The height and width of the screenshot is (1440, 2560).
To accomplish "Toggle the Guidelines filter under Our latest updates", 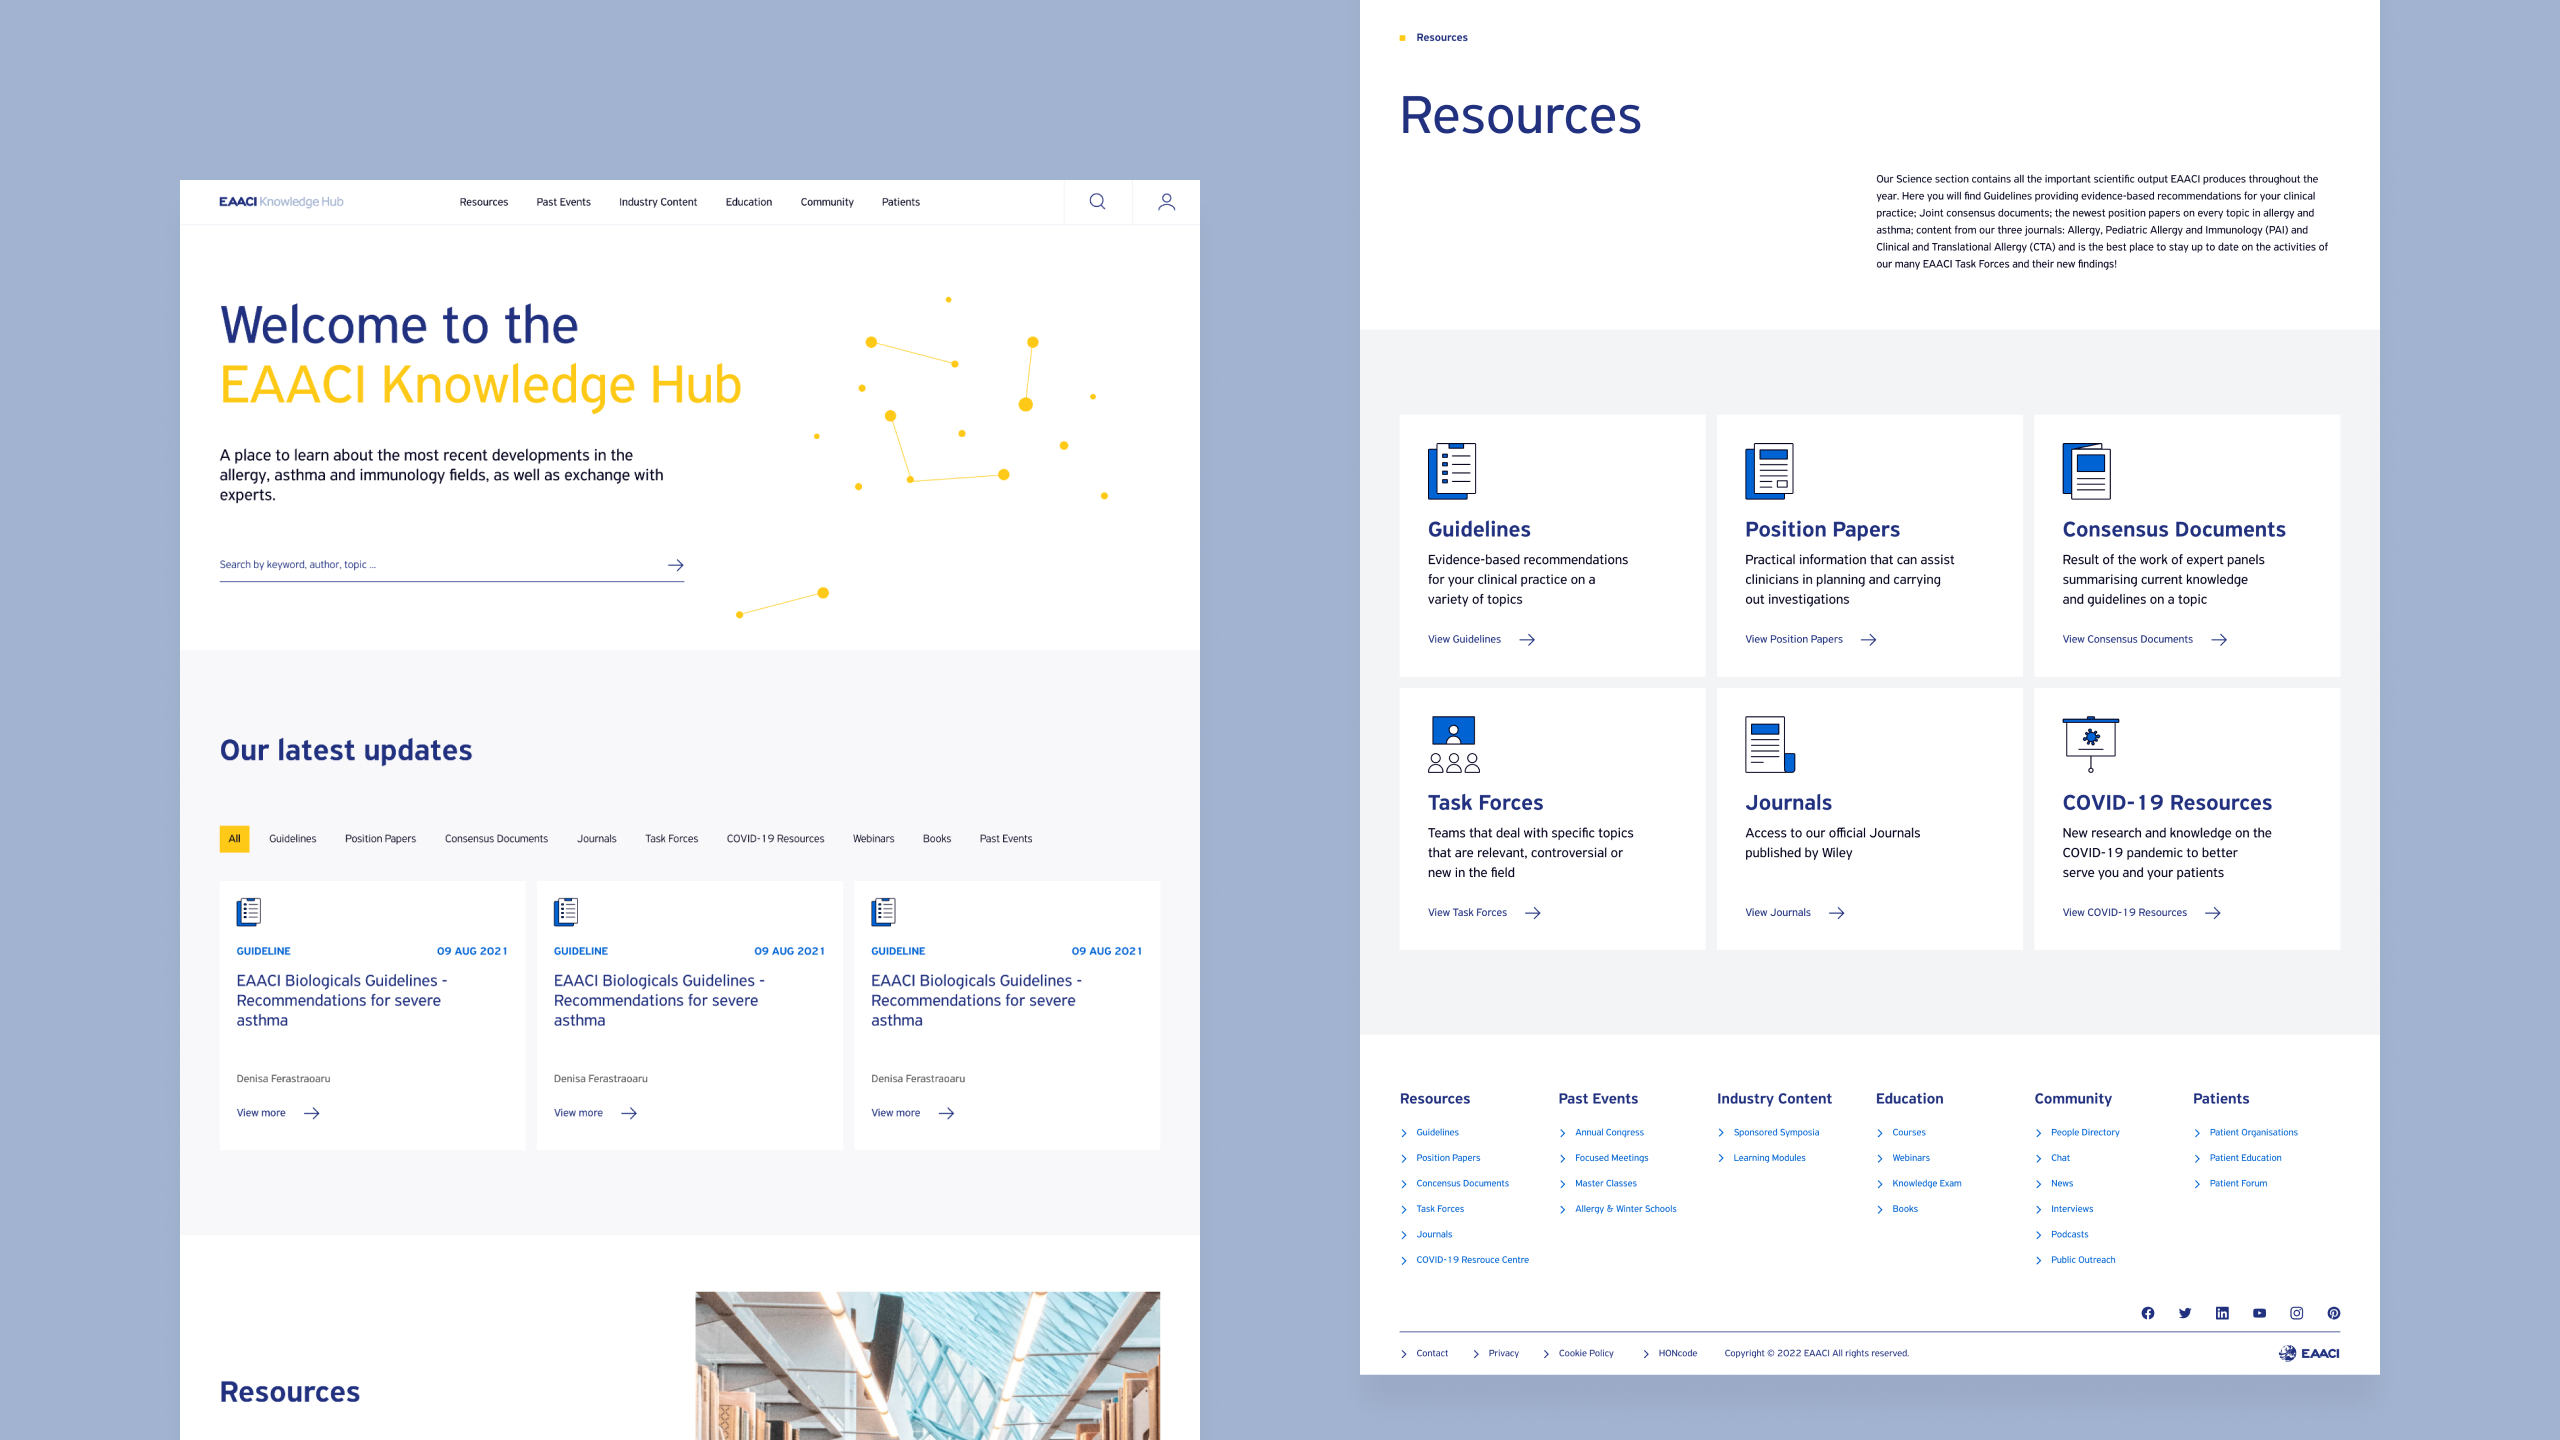I will (x=291, y=839).
